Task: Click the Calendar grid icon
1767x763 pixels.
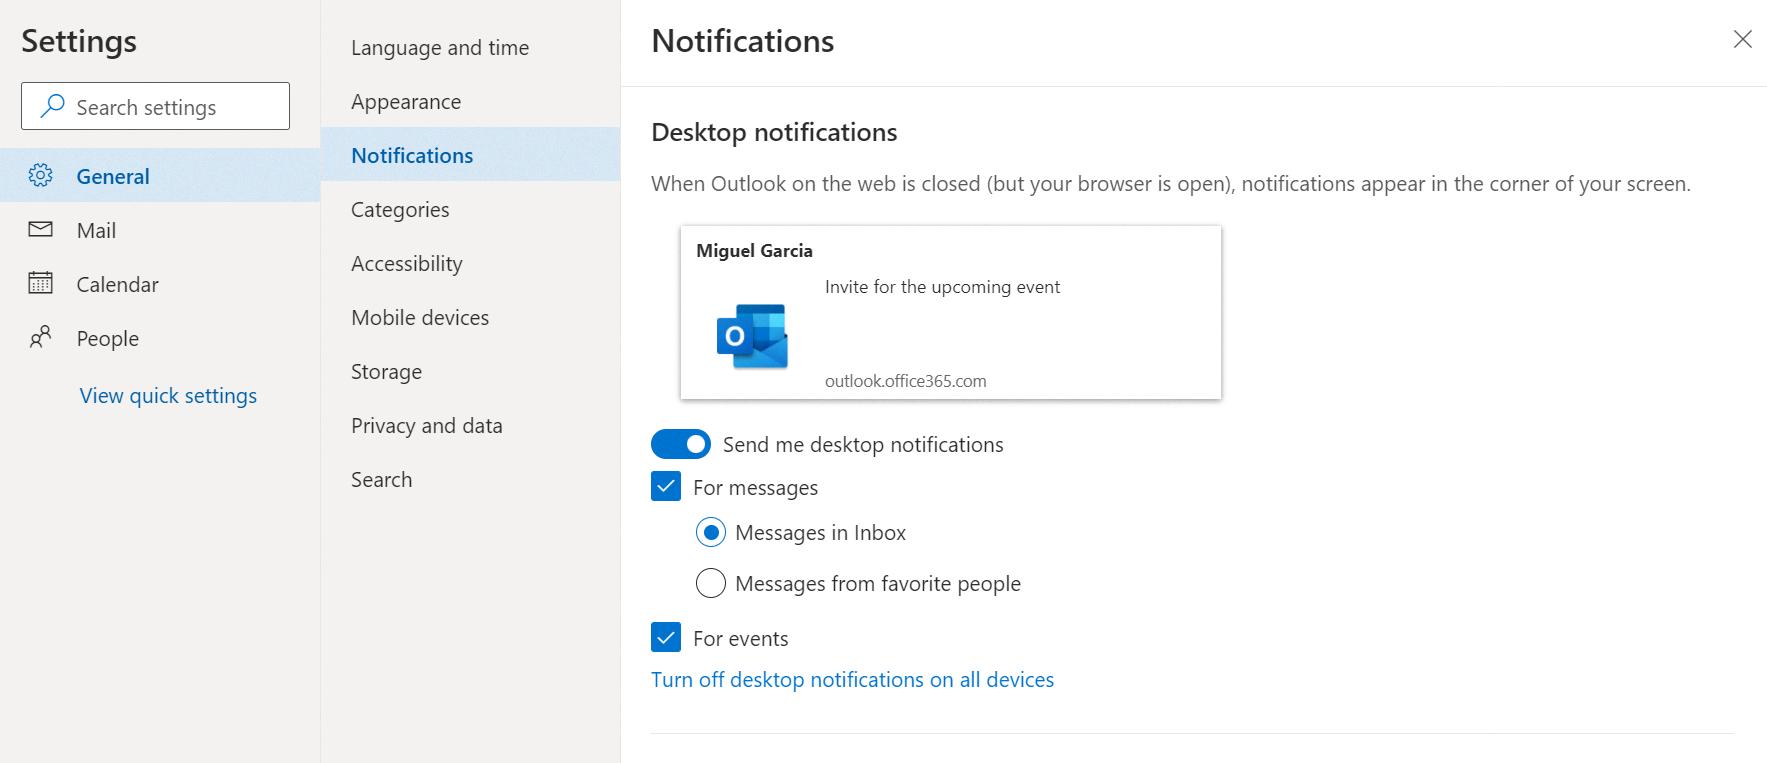Action: pyautogui.click(x=40, y=283)
